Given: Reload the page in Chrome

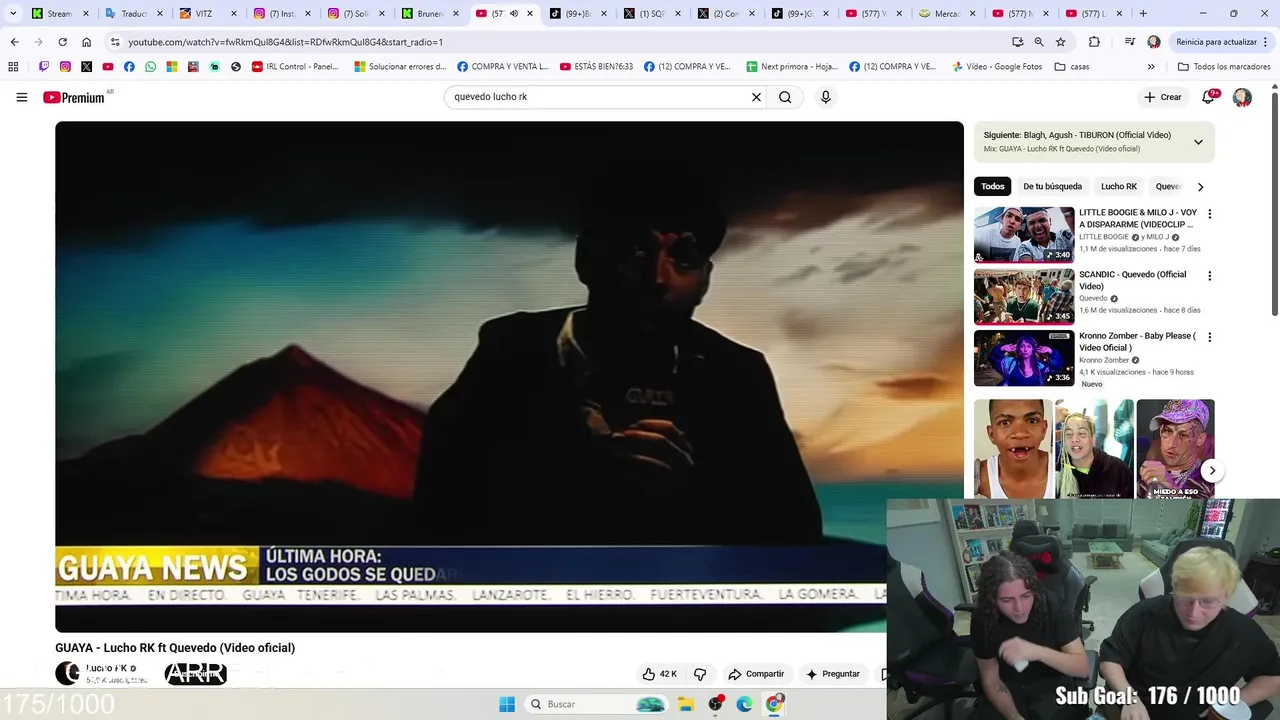Looking at the screenshot, I should (x=62, y=42).
